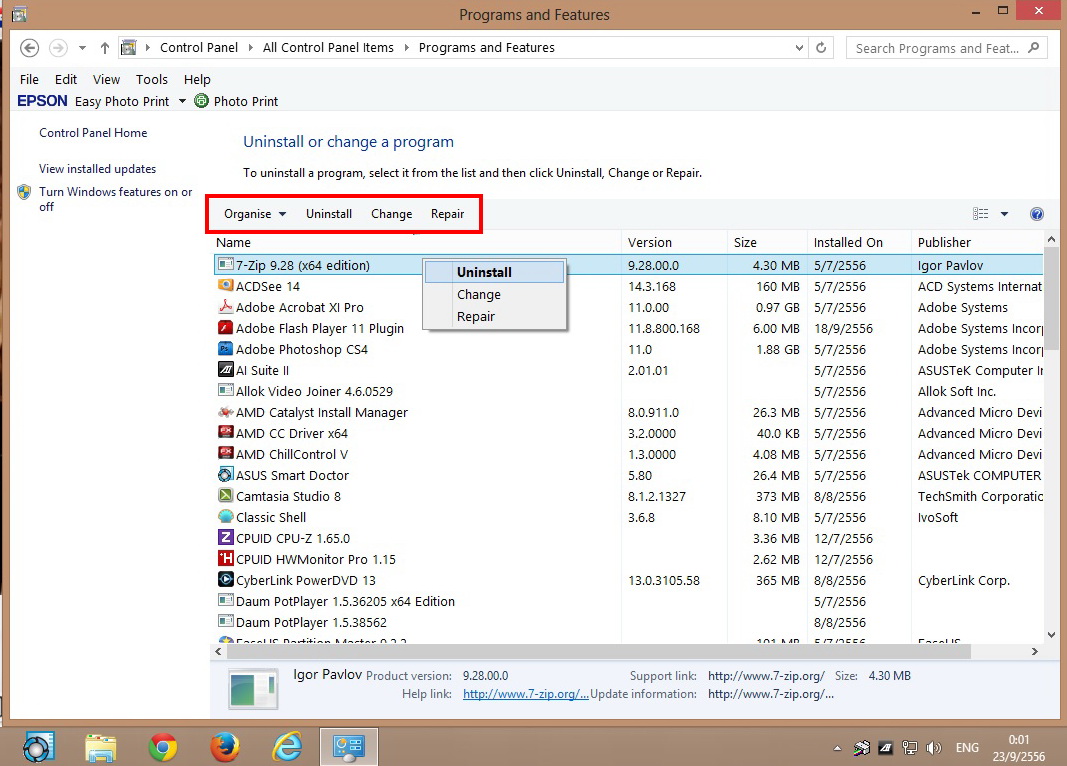This screenshot has width=1067, height=766.
Task: Select AMD ChillControl V row
Action: (628, 454)
